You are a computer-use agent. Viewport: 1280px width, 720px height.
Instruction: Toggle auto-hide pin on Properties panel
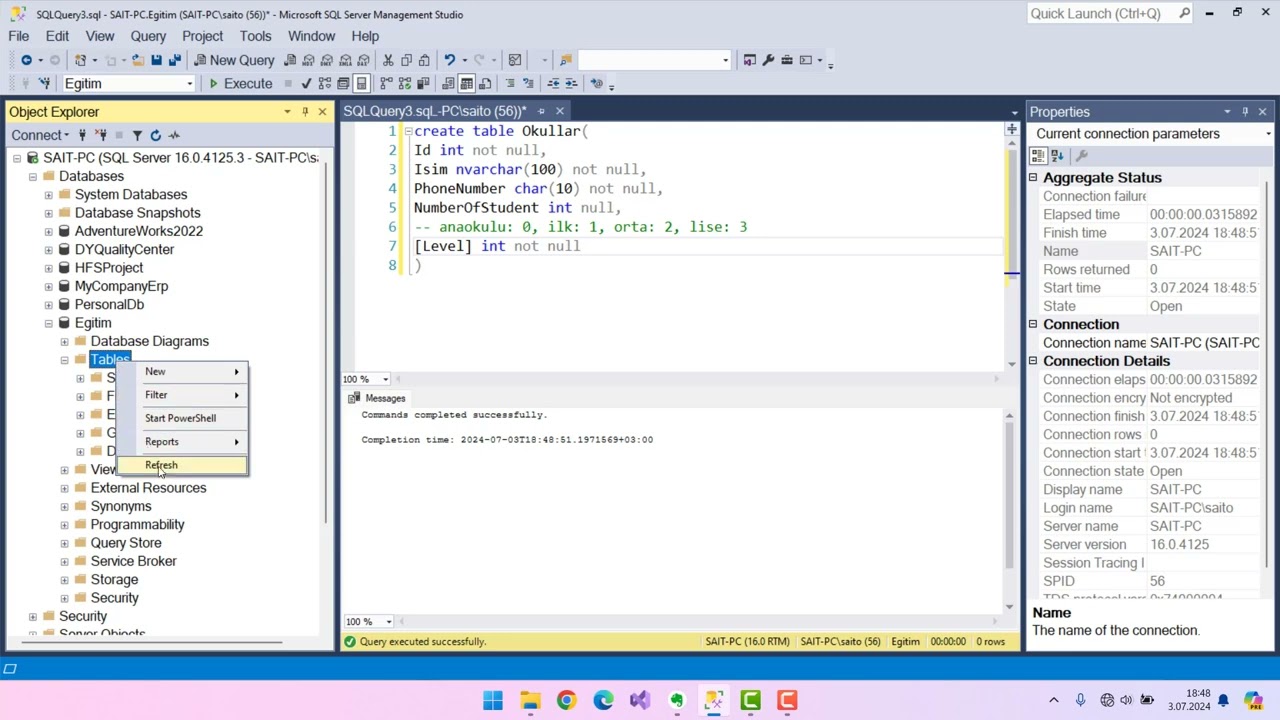1245,112
